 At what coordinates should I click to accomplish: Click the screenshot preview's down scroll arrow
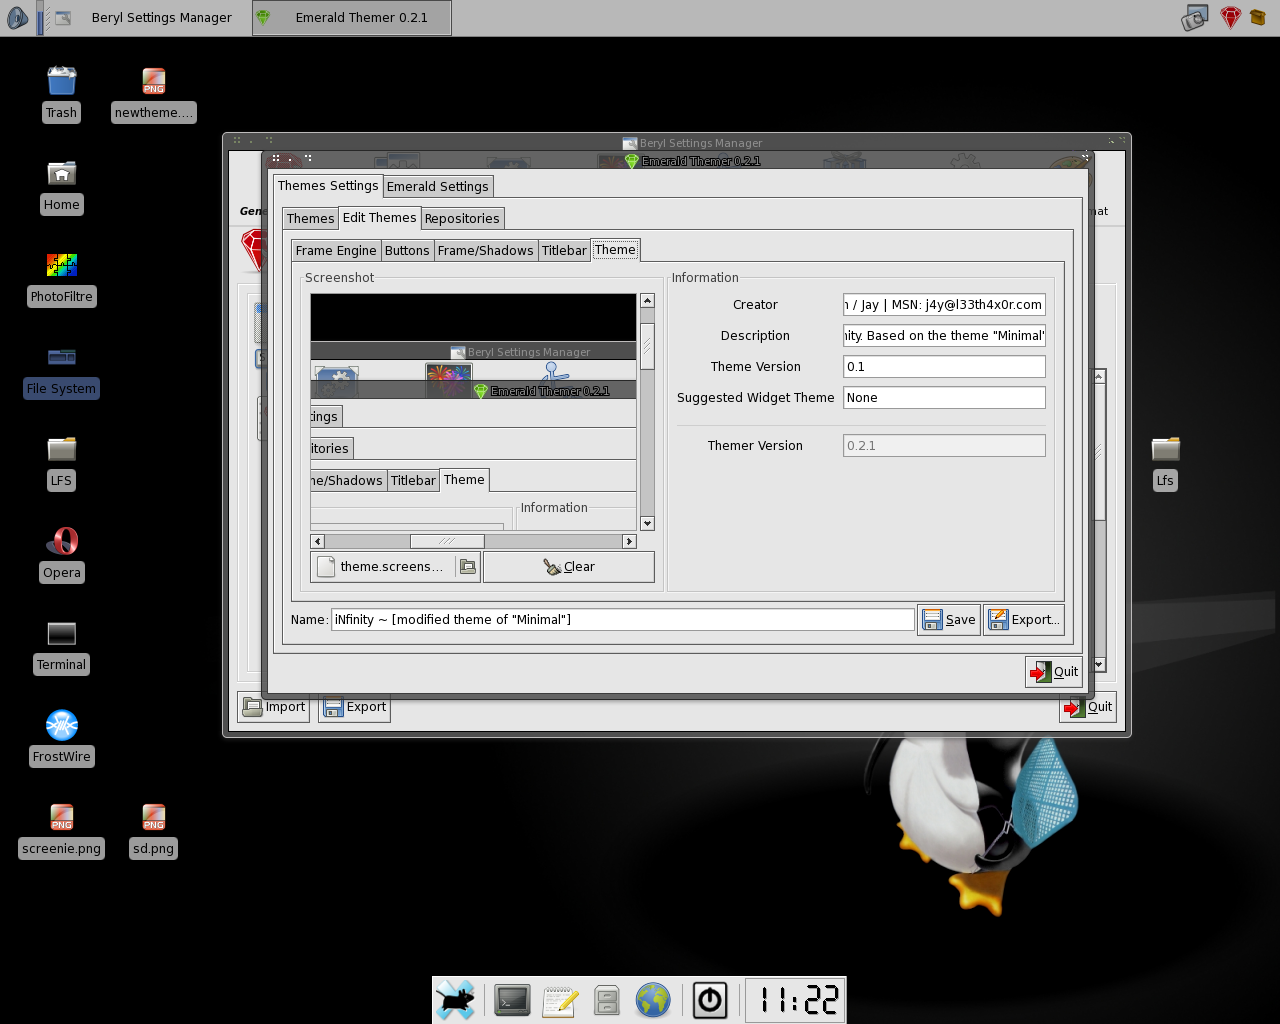pyautogui.click(x=647, y=523)
